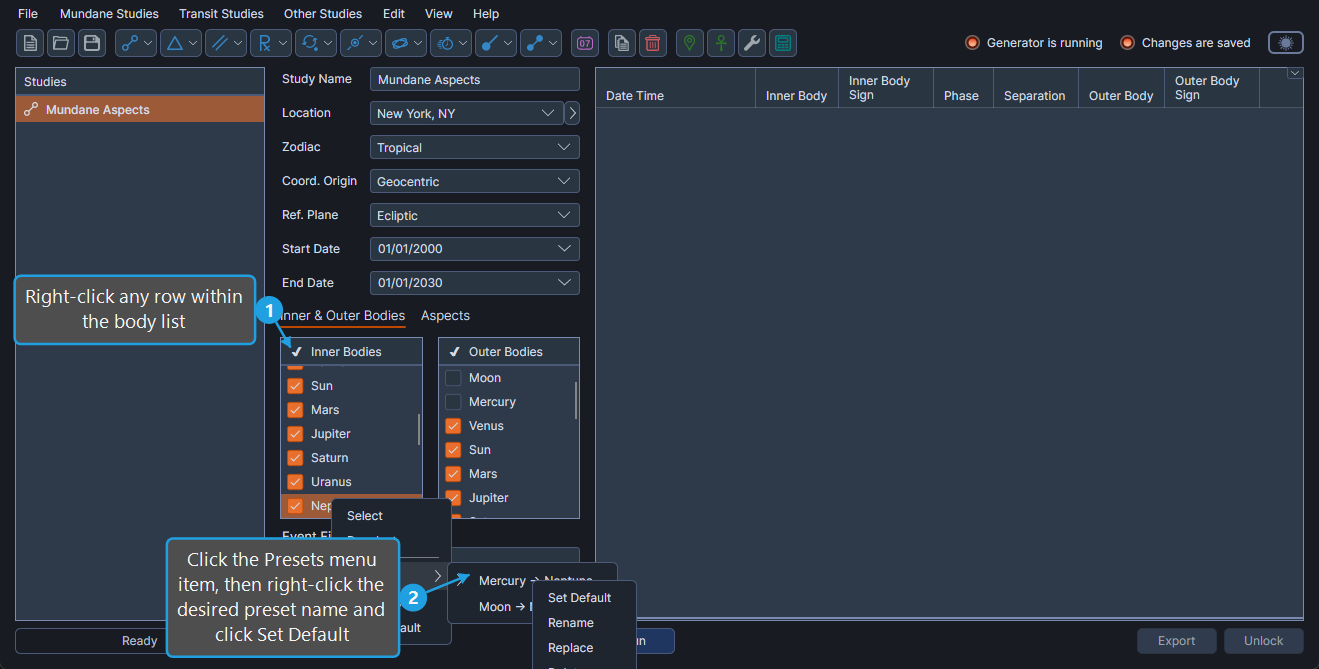Open the green location pin icon
The image size is (1319, 669).
coord(690,43)
